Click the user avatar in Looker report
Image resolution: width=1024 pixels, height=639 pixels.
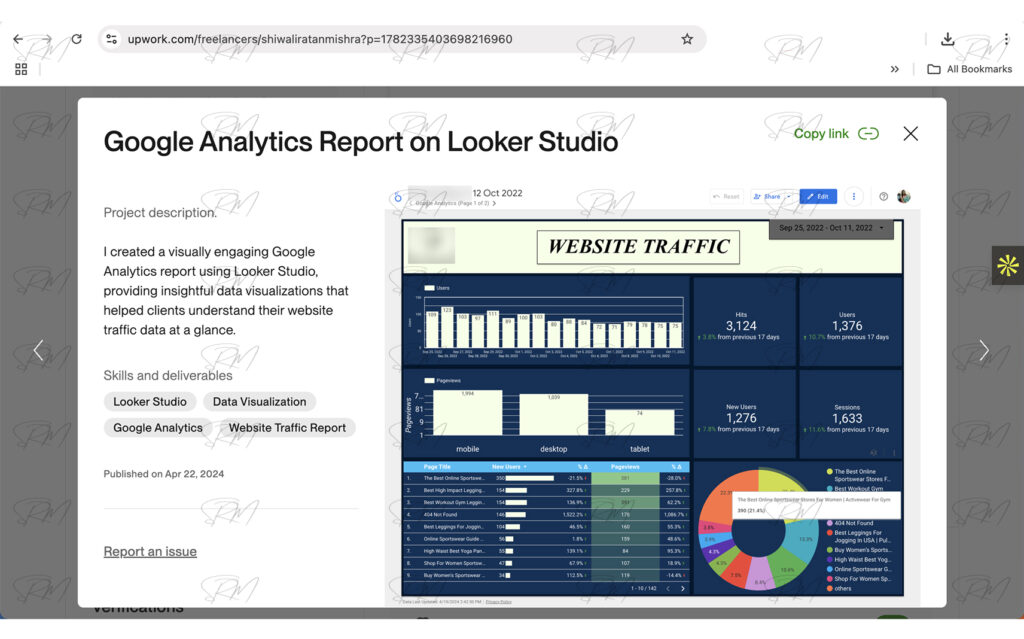point(904,196)
